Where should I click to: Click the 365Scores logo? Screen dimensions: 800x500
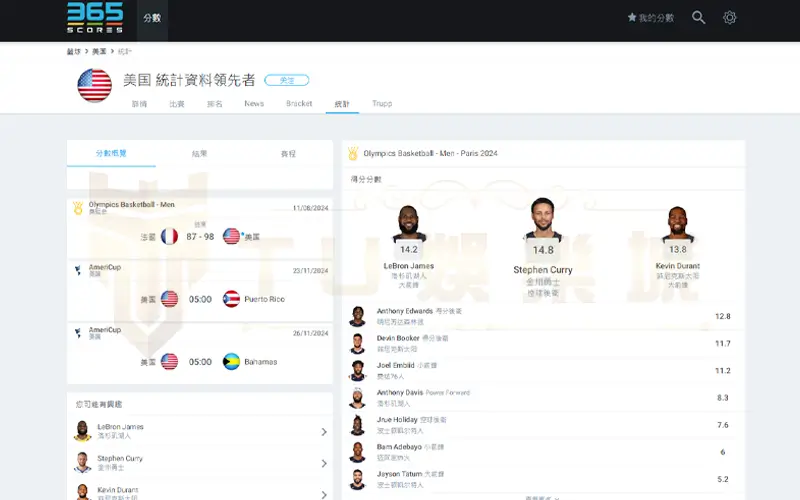click(x=95, y=17)
